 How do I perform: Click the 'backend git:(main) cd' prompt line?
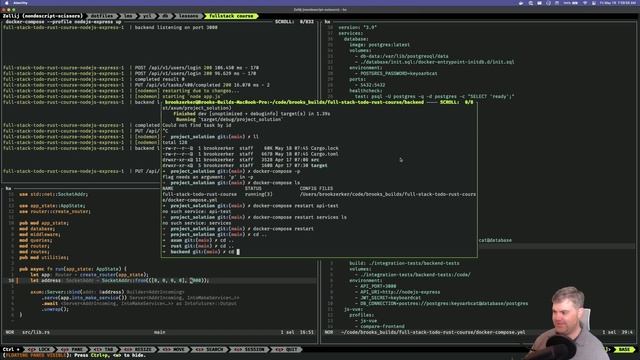[201, 252]
